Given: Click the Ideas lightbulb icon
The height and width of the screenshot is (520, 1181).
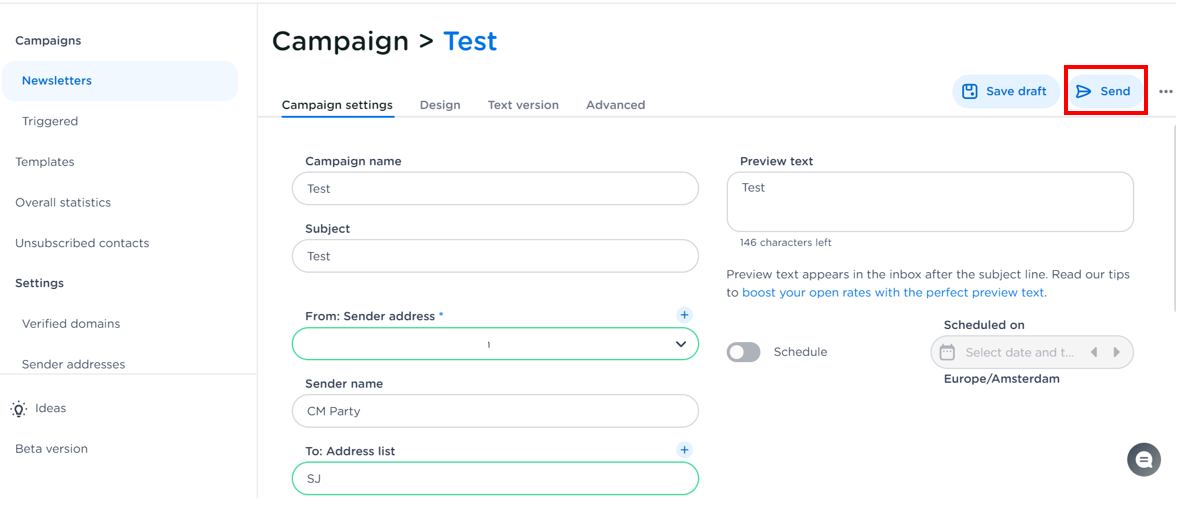Looking at the screenshot, I should point(19,408).
